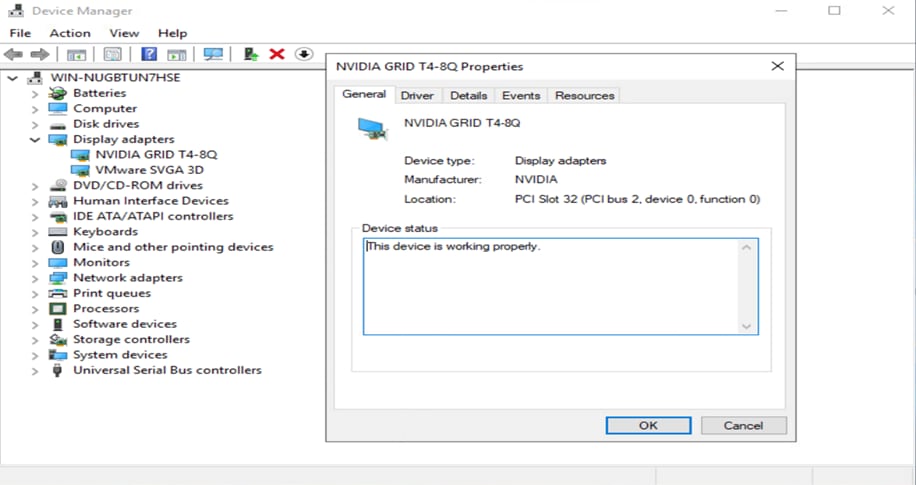Maximize the Device Manager window
This screenshot has width=916, height=485.
pyautogui.click(x=834, y=11)
